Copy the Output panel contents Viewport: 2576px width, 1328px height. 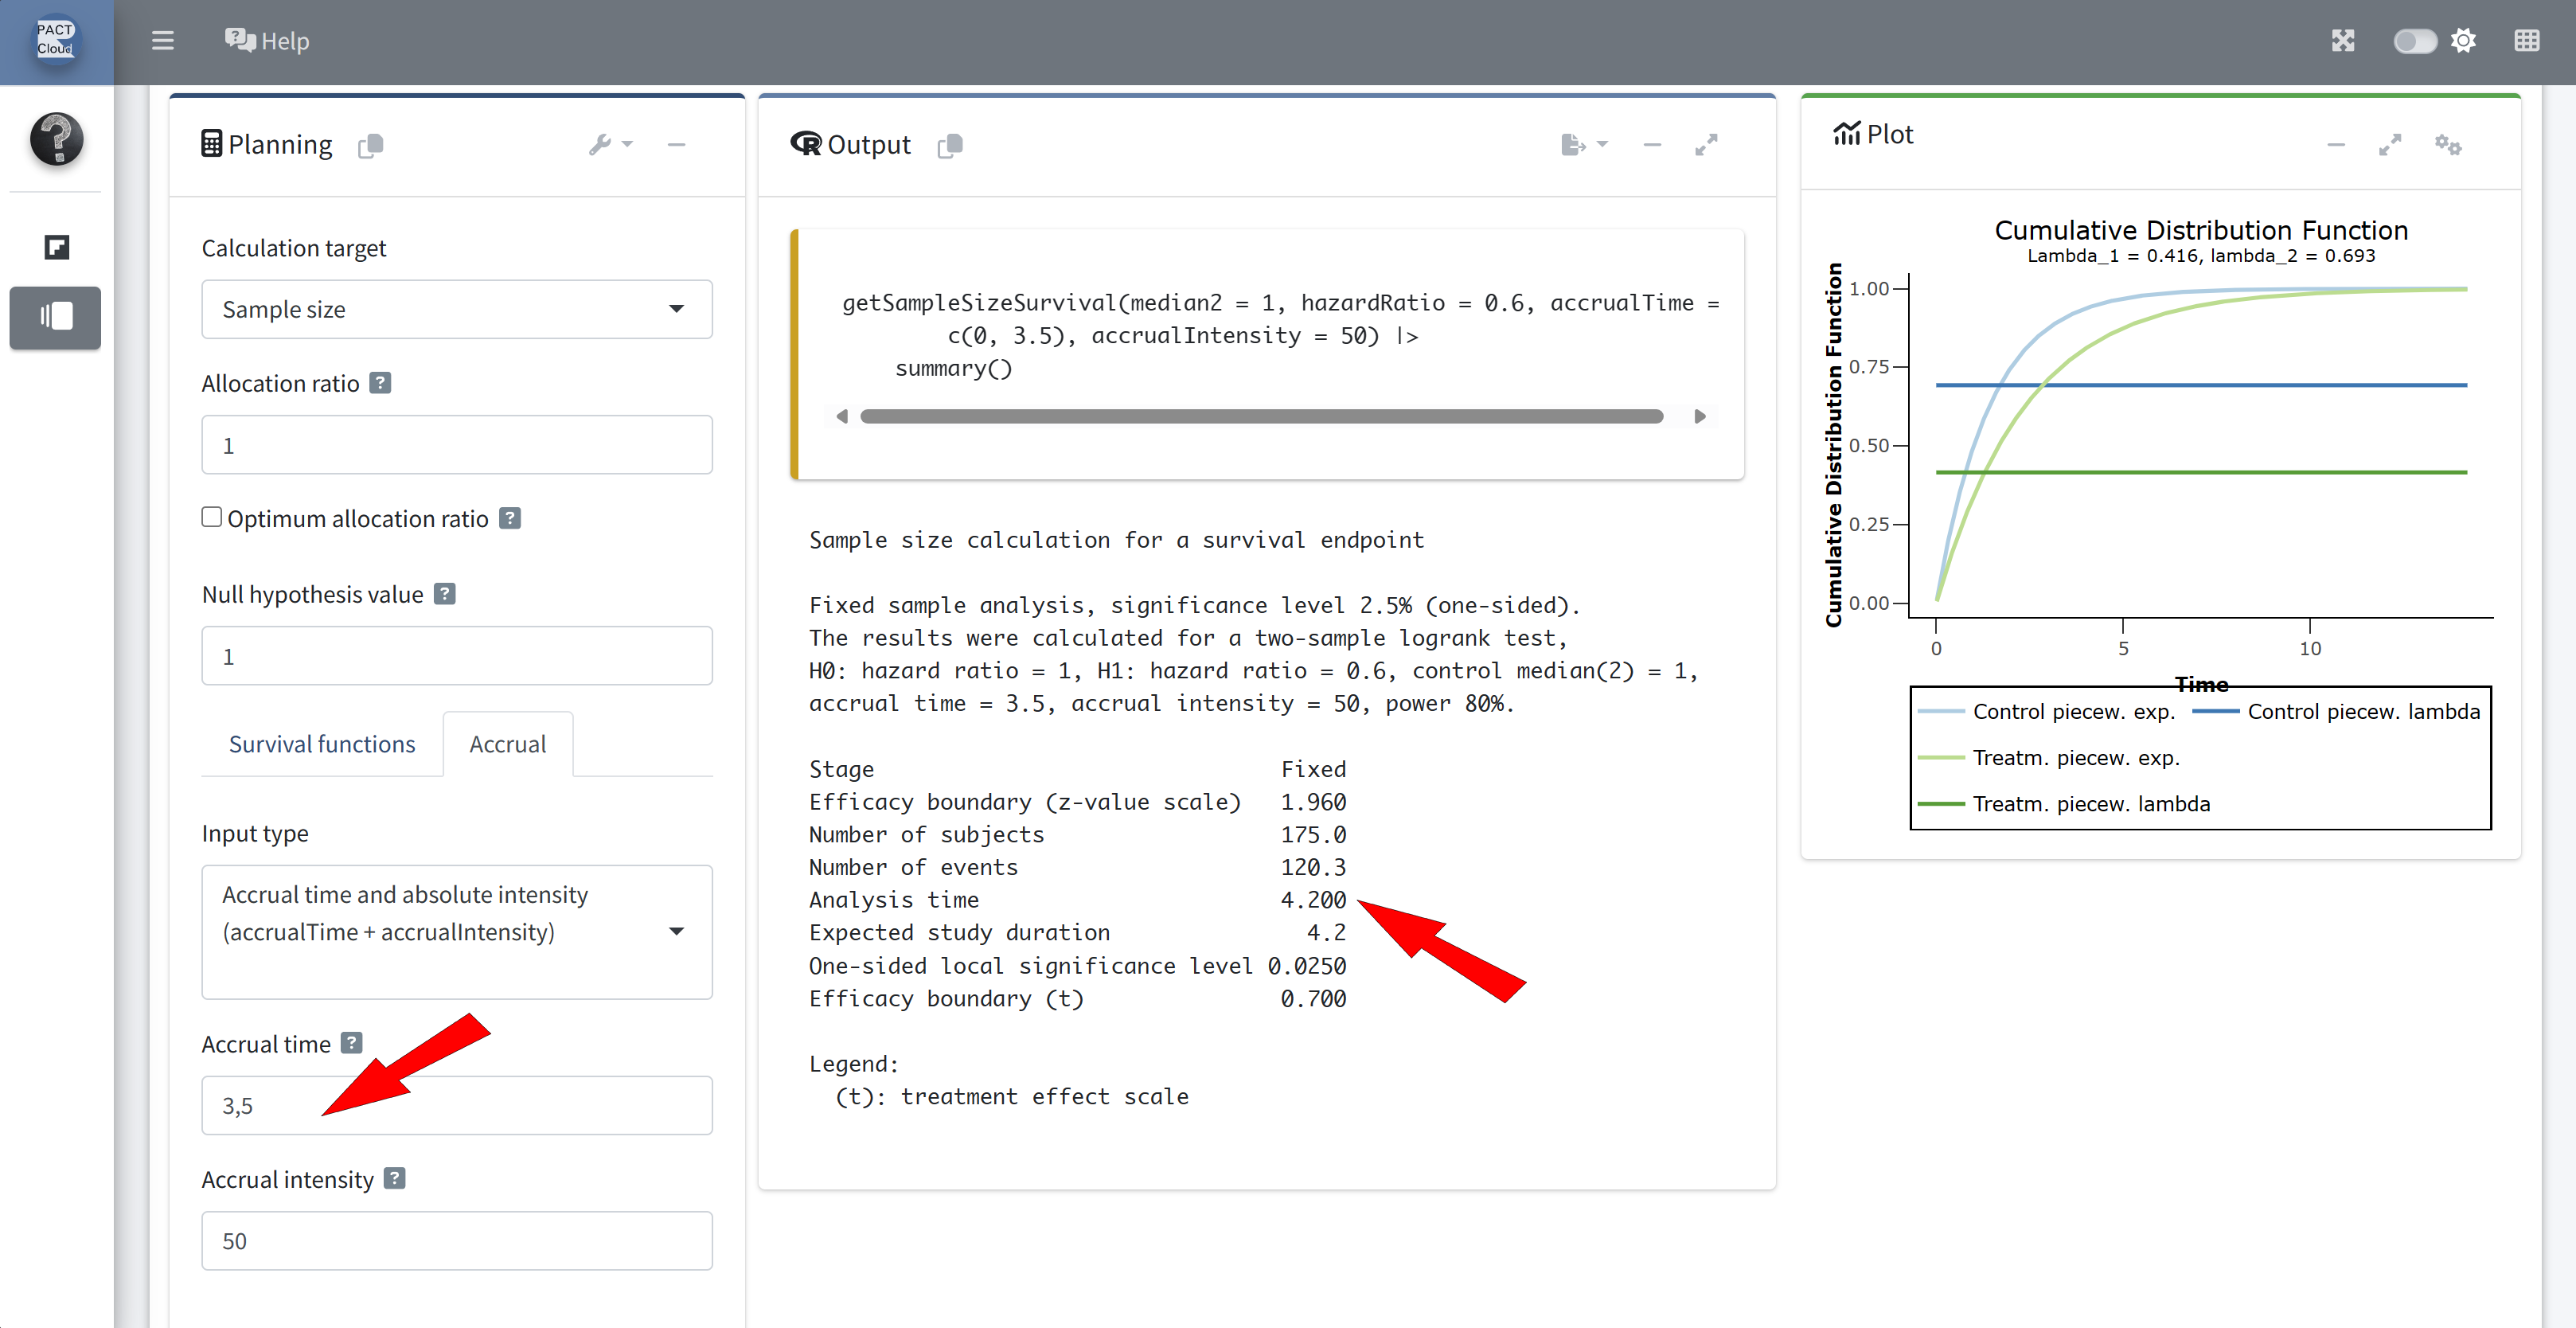pos(950,146)
